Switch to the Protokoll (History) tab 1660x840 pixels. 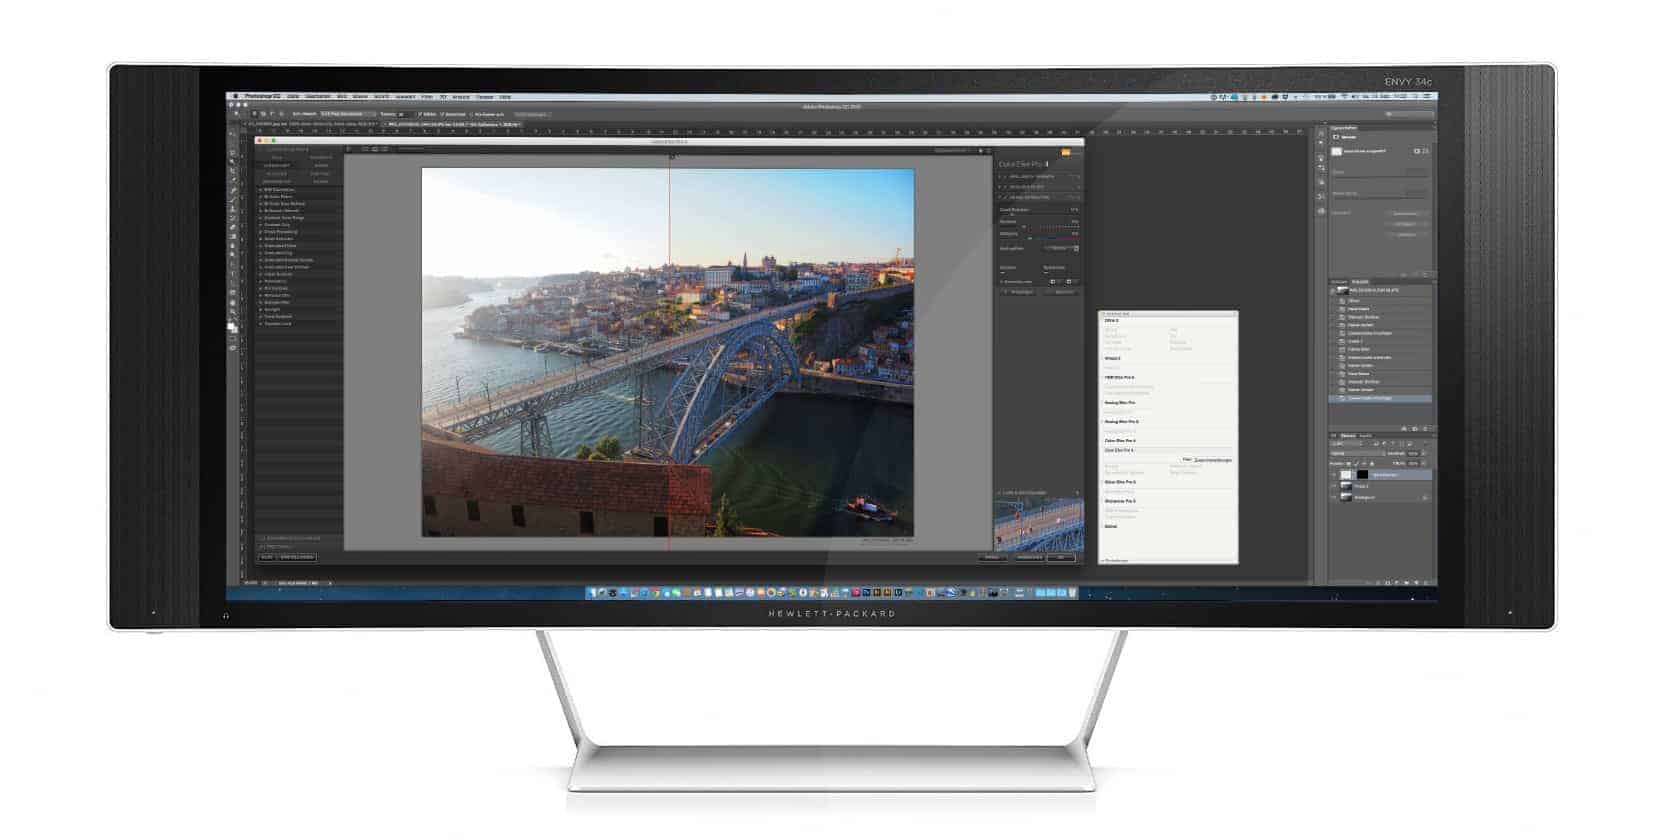tap(1361, 281)
